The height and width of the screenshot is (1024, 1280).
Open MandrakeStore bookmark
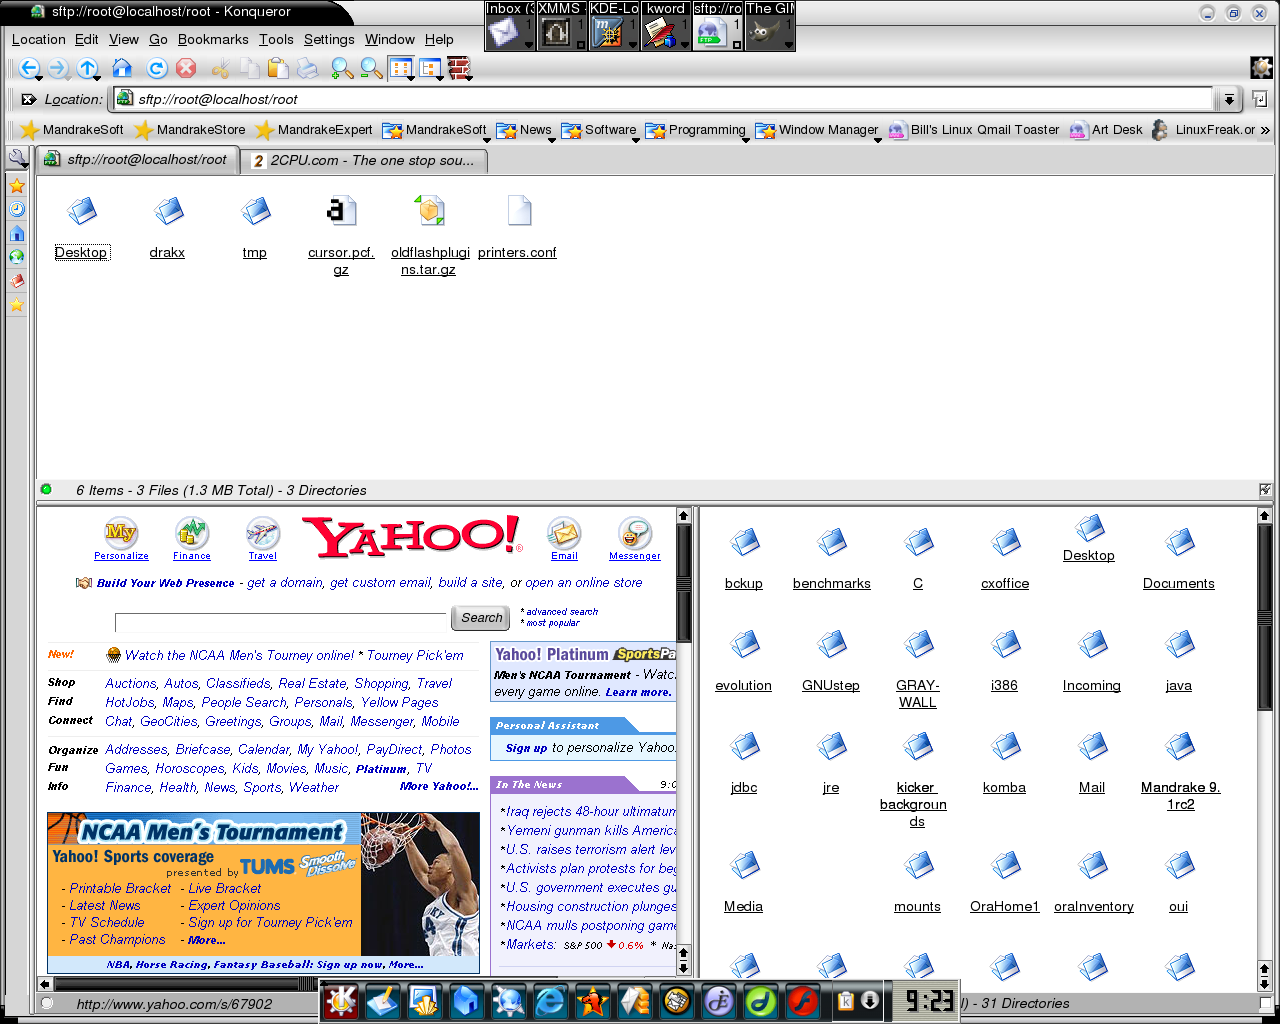click(x=190, y=130)
